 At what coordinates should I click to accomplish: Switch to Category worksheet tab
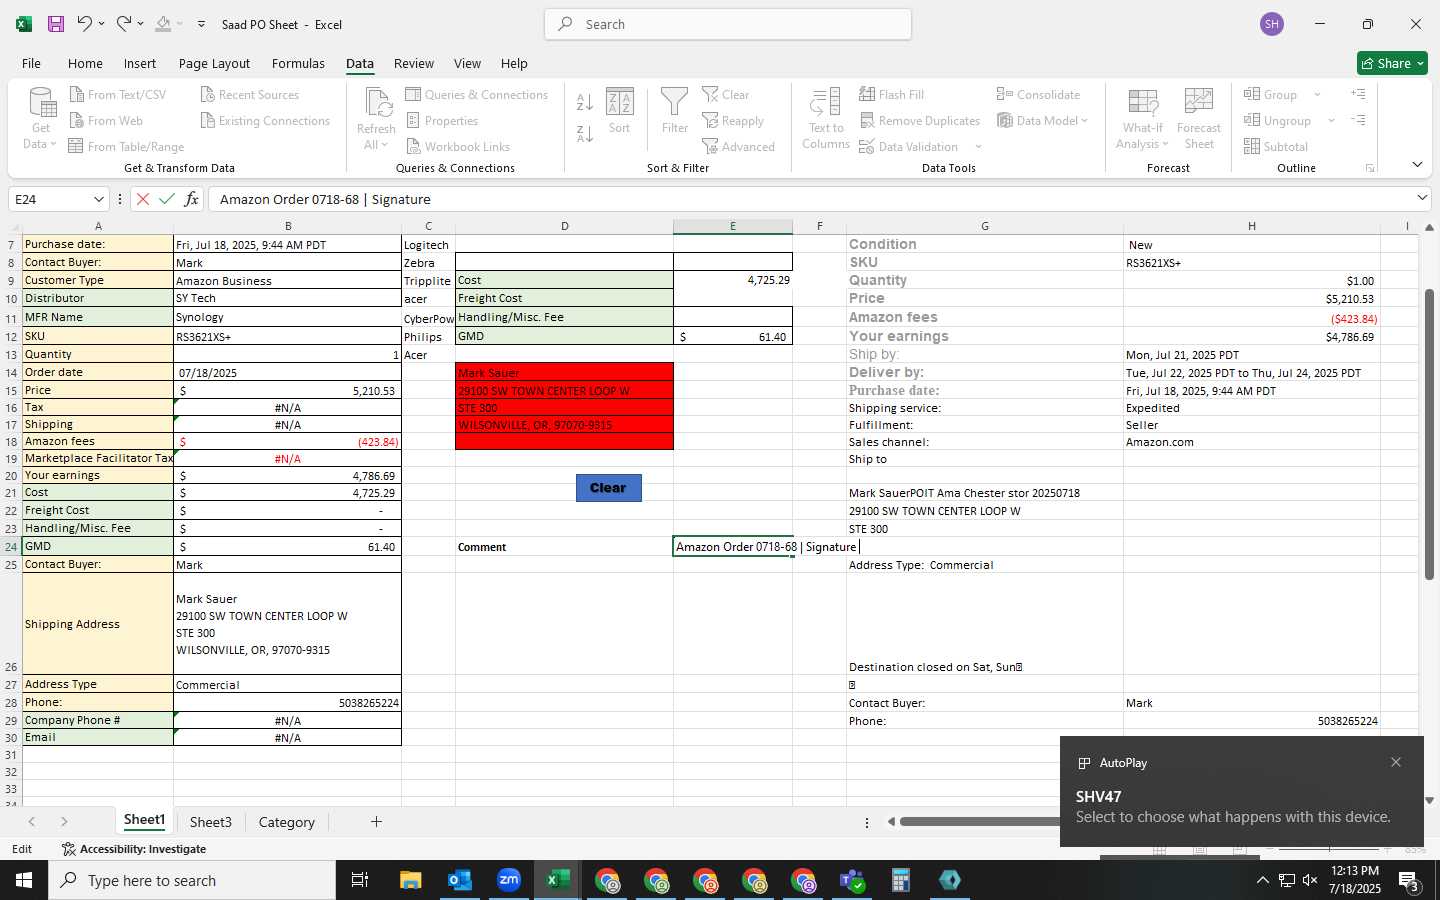coord(286,822)
